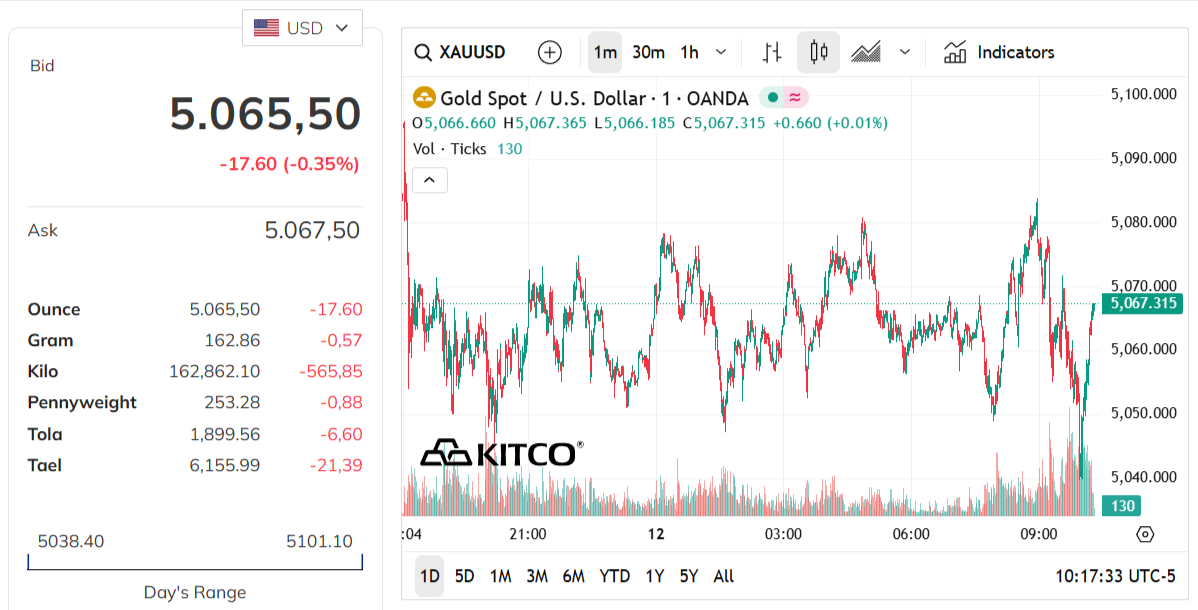Toggle the OANDA data status indicator dot
This screenshot has width=1198, height=610.
tap(793, 97)
